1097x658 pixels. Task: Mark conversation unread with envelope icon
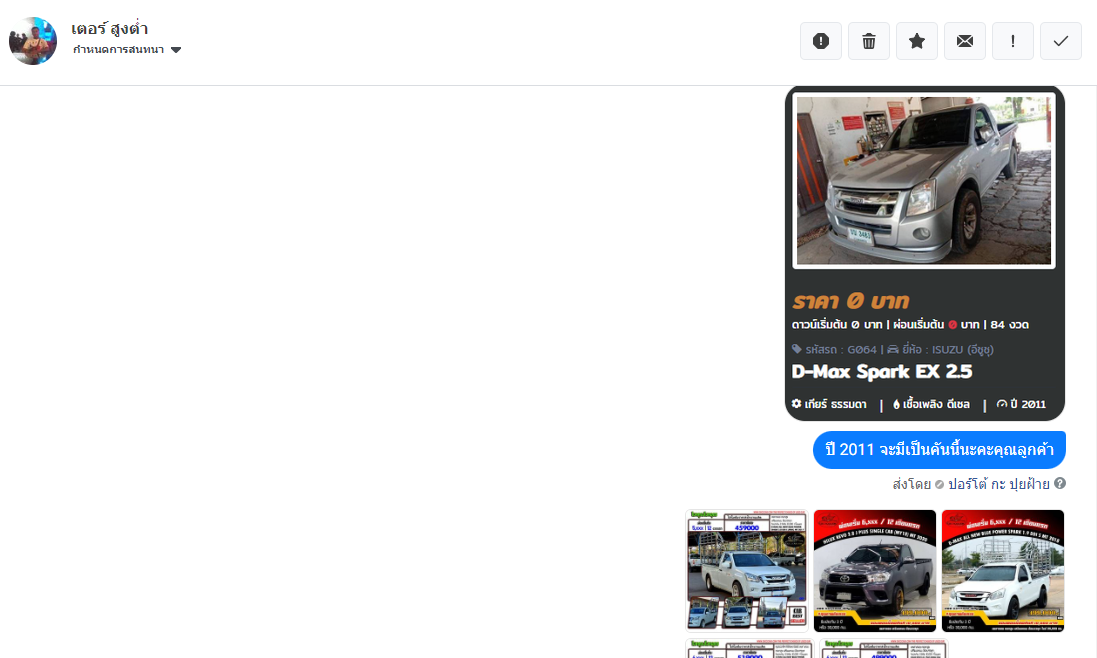tap(965, 41)
